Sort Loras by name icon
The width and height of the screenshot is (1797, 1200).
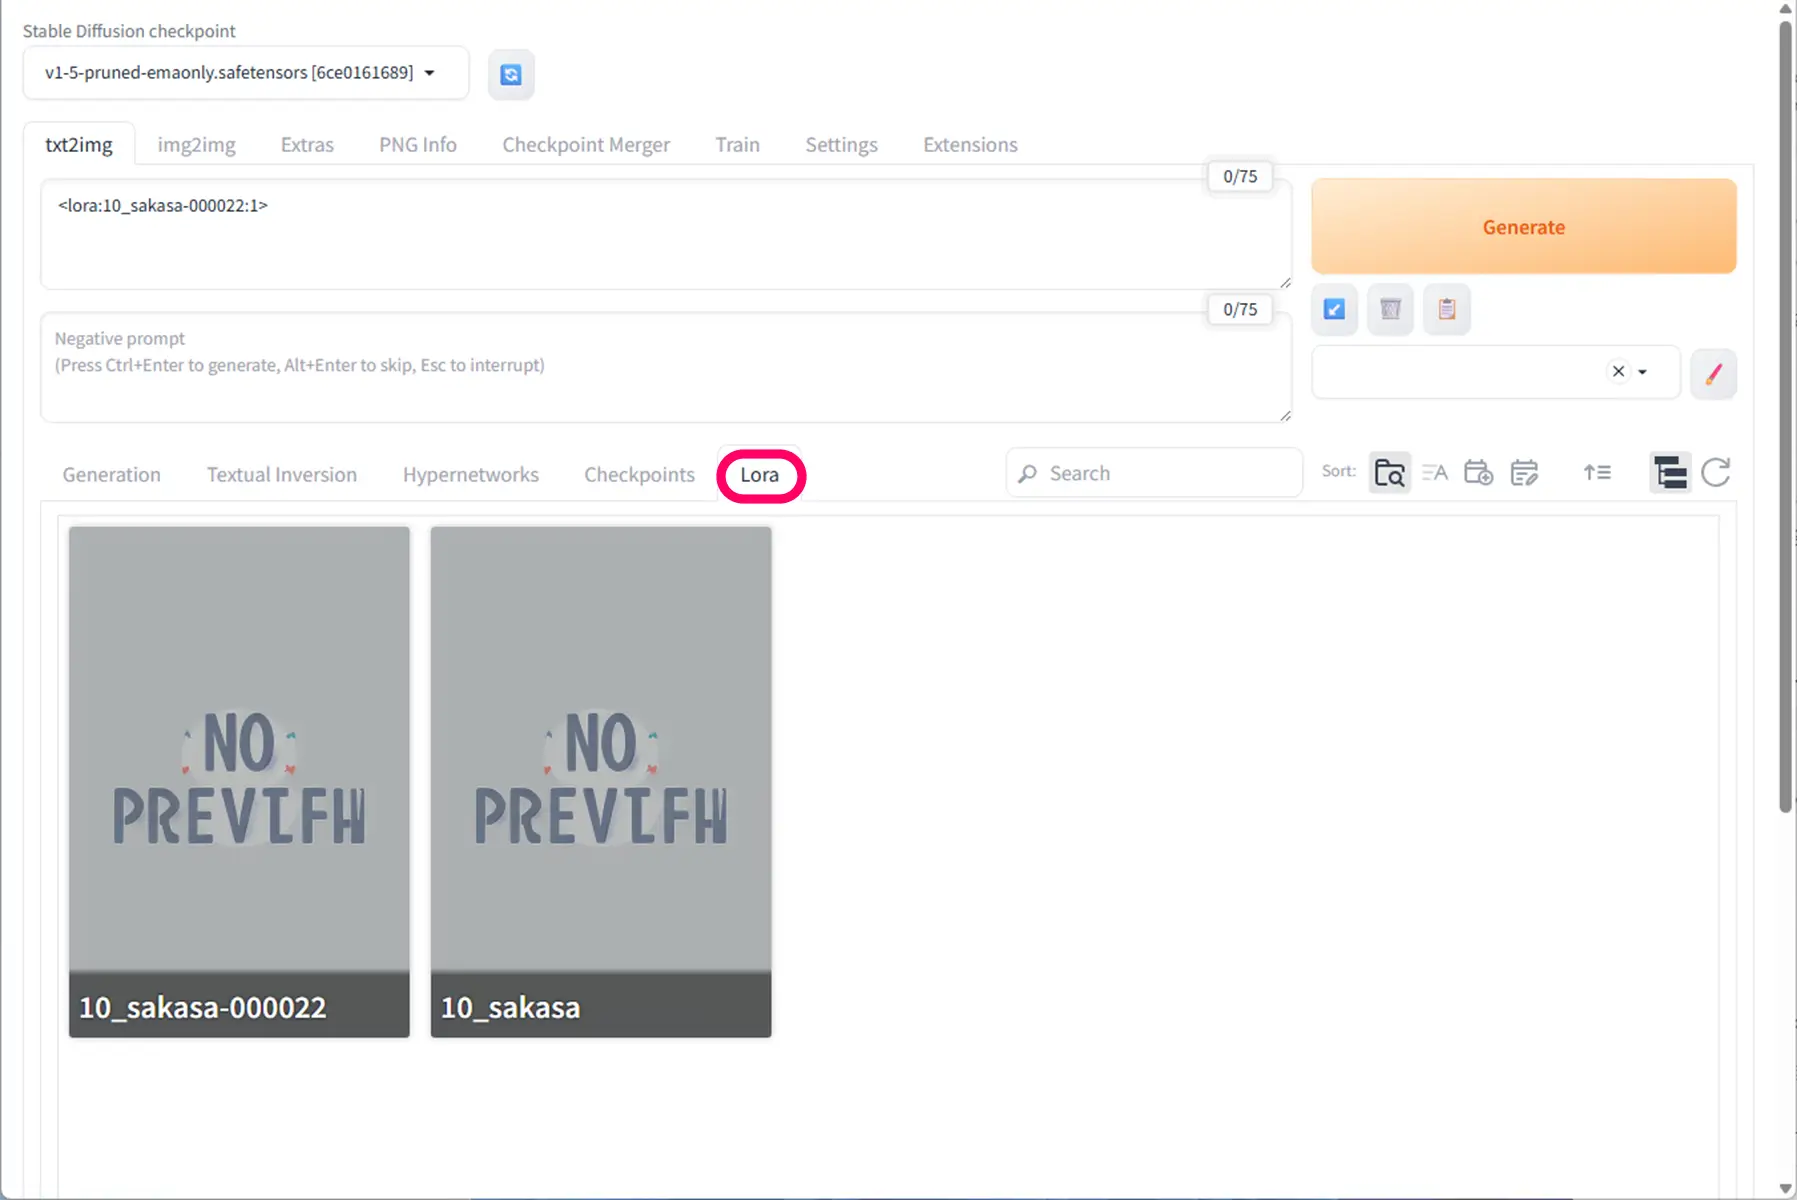click(1435, 472)
